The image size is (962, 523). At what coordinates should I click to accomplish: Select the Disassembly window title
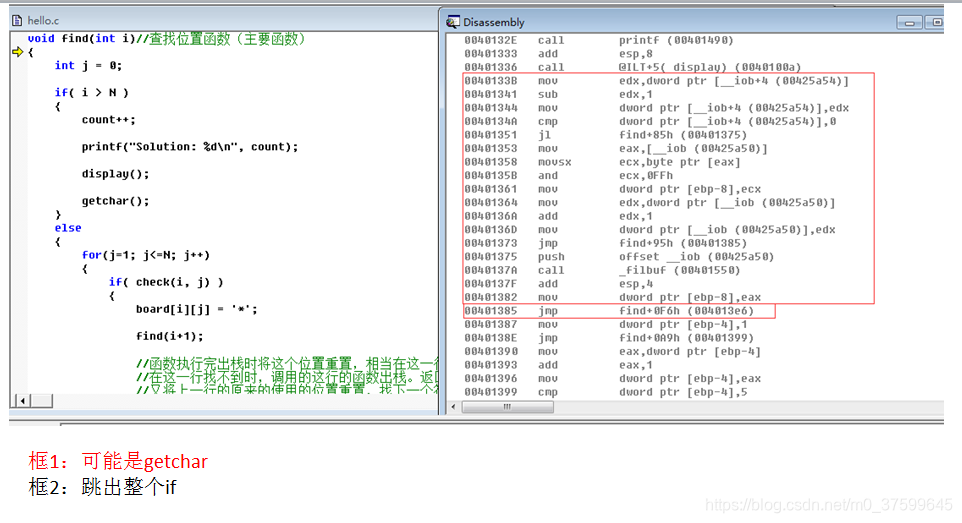coord(494,22)
